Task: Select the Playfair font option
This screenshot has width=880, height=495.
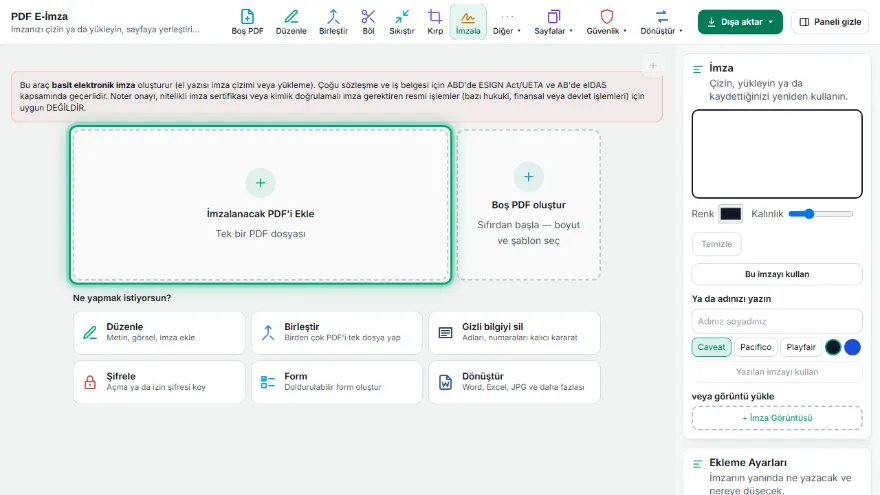Action: coord(801,347)
